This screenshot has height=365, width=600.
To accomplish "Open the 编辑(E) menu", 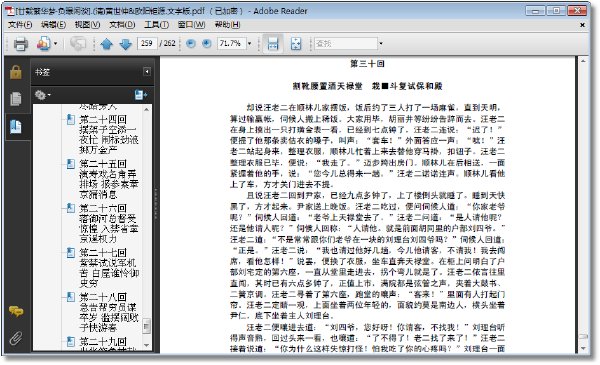I will (53, 25).
